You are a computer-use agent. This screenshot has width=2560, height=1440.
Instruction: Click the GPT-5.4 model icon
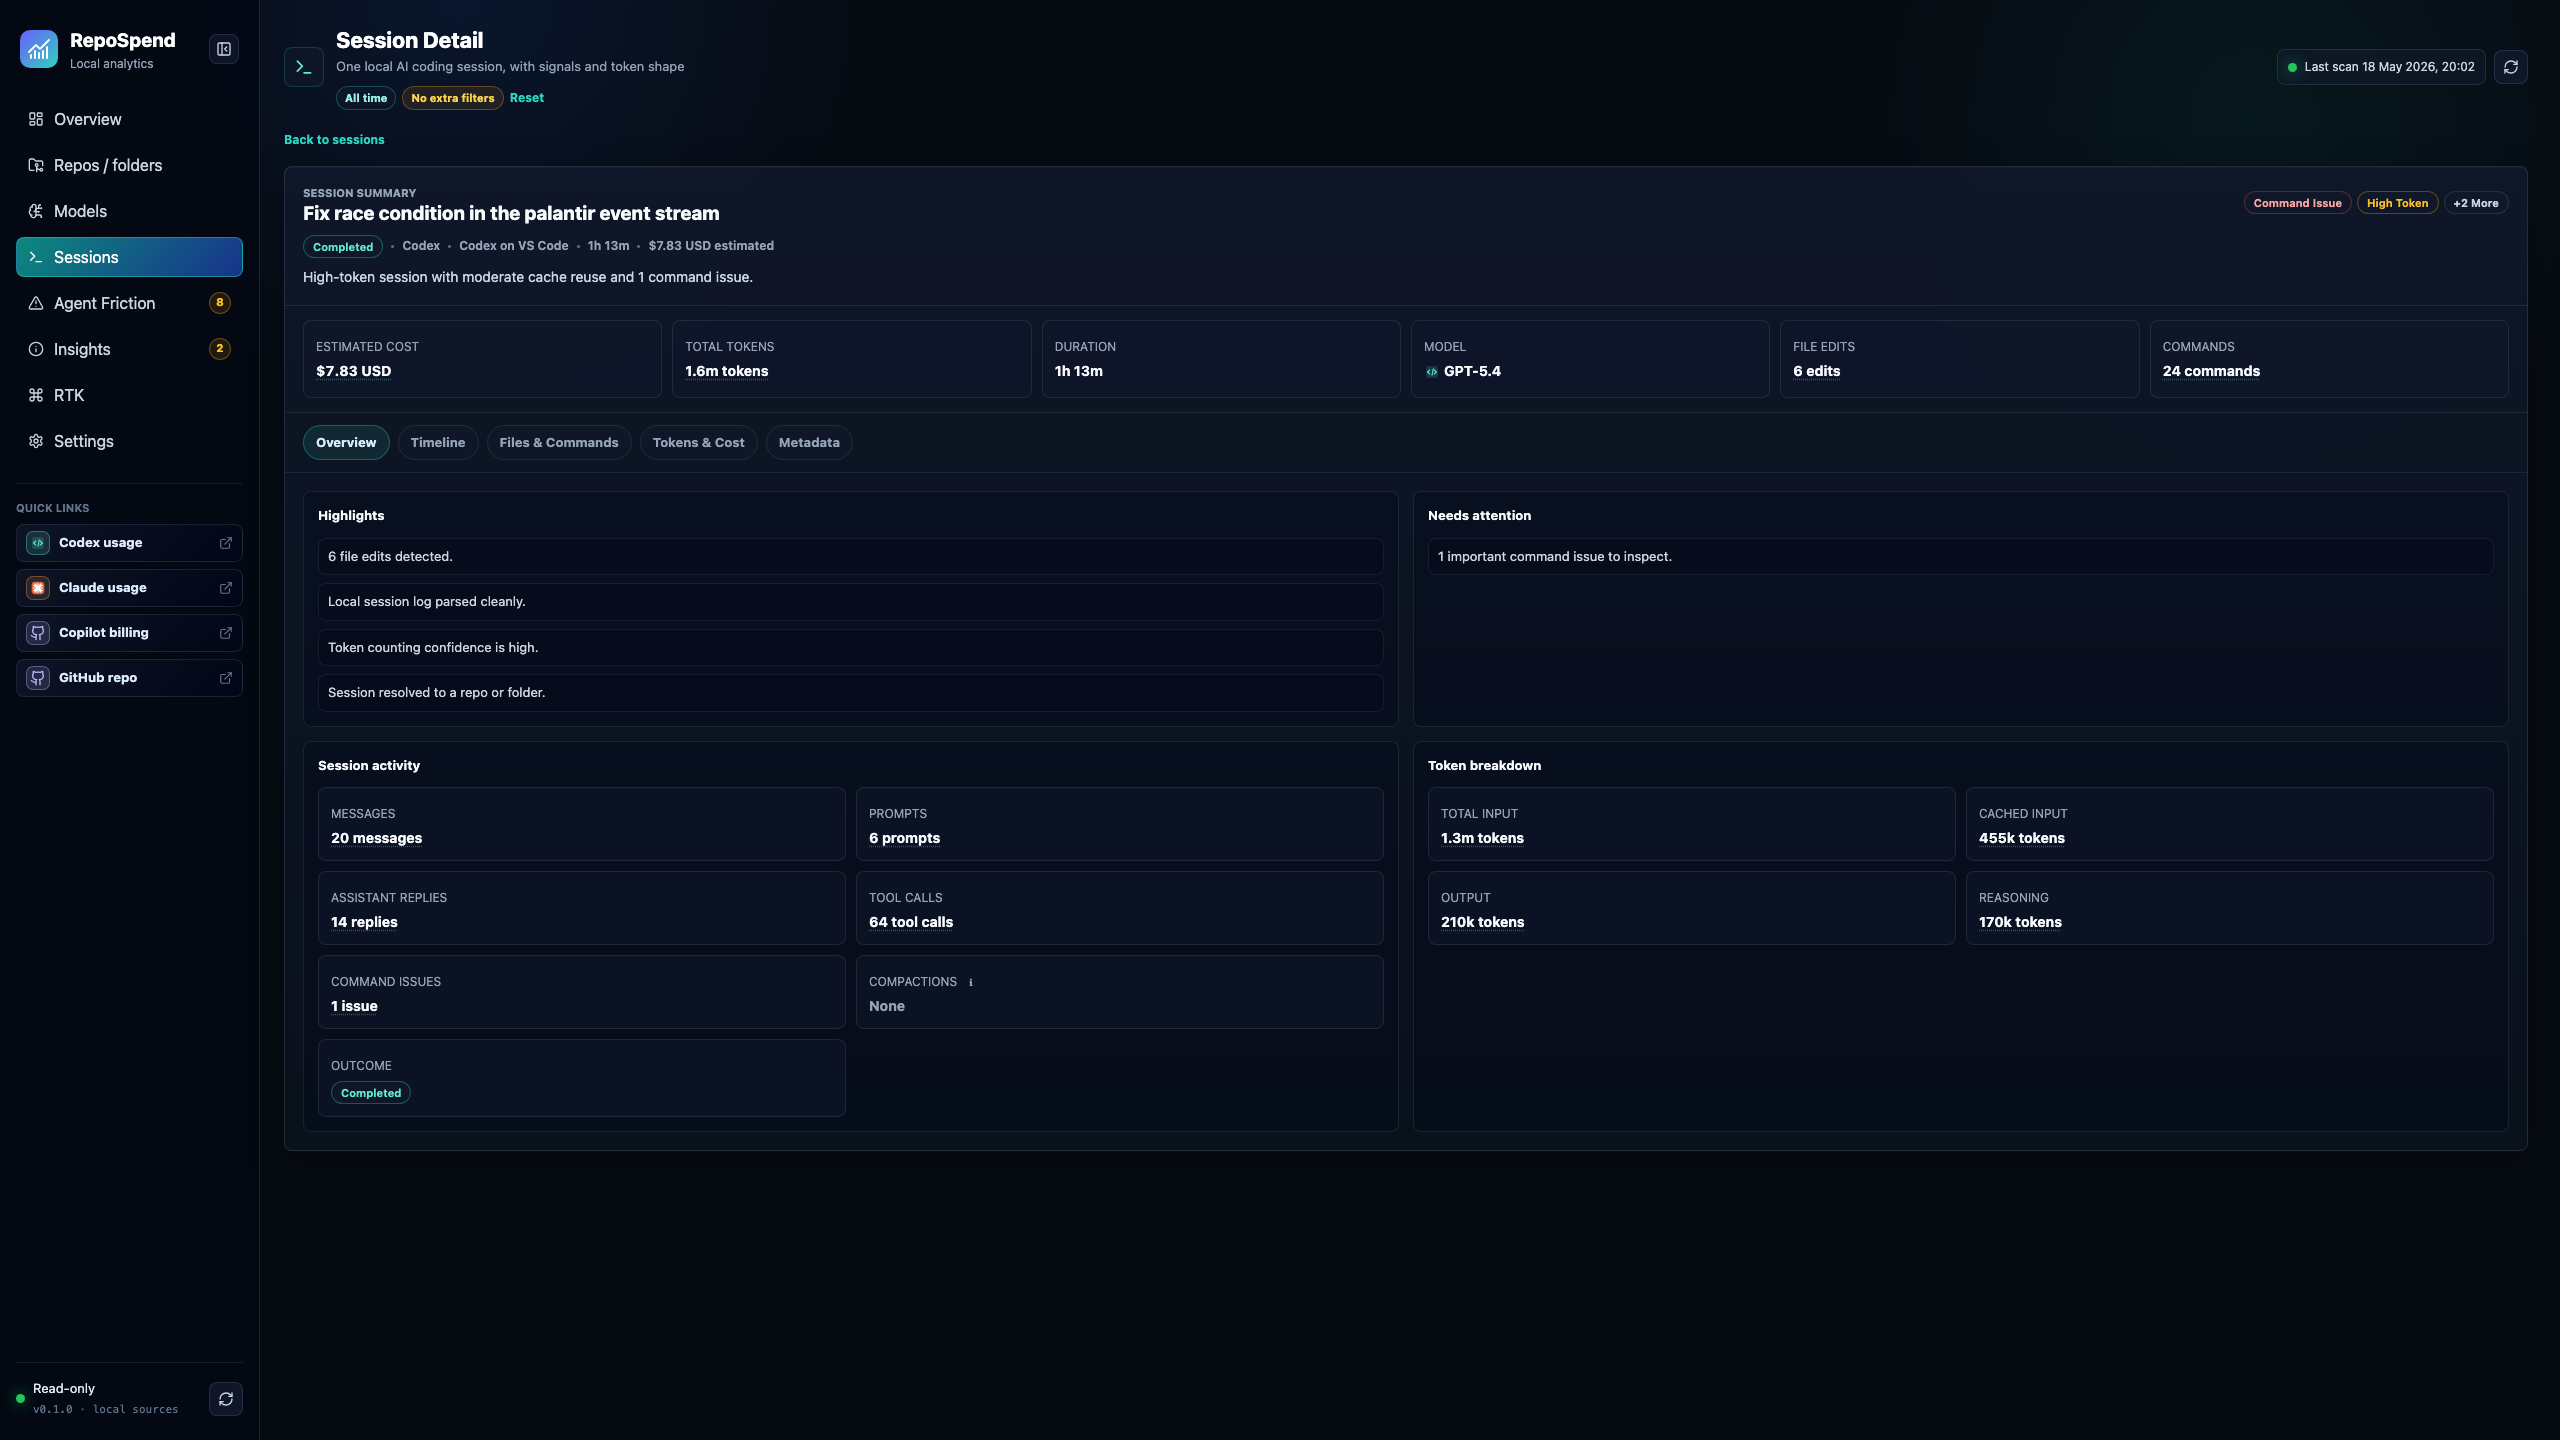click(x=1432, y=372)
